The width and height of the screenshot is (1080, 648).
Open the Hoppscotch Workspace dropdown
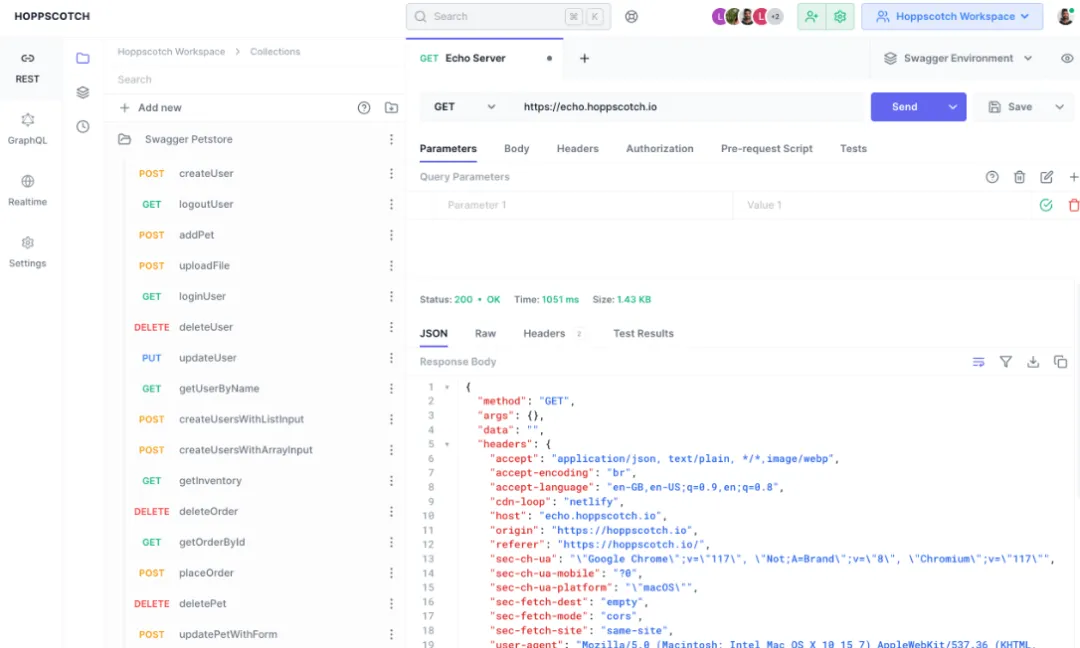coord(952,17)
